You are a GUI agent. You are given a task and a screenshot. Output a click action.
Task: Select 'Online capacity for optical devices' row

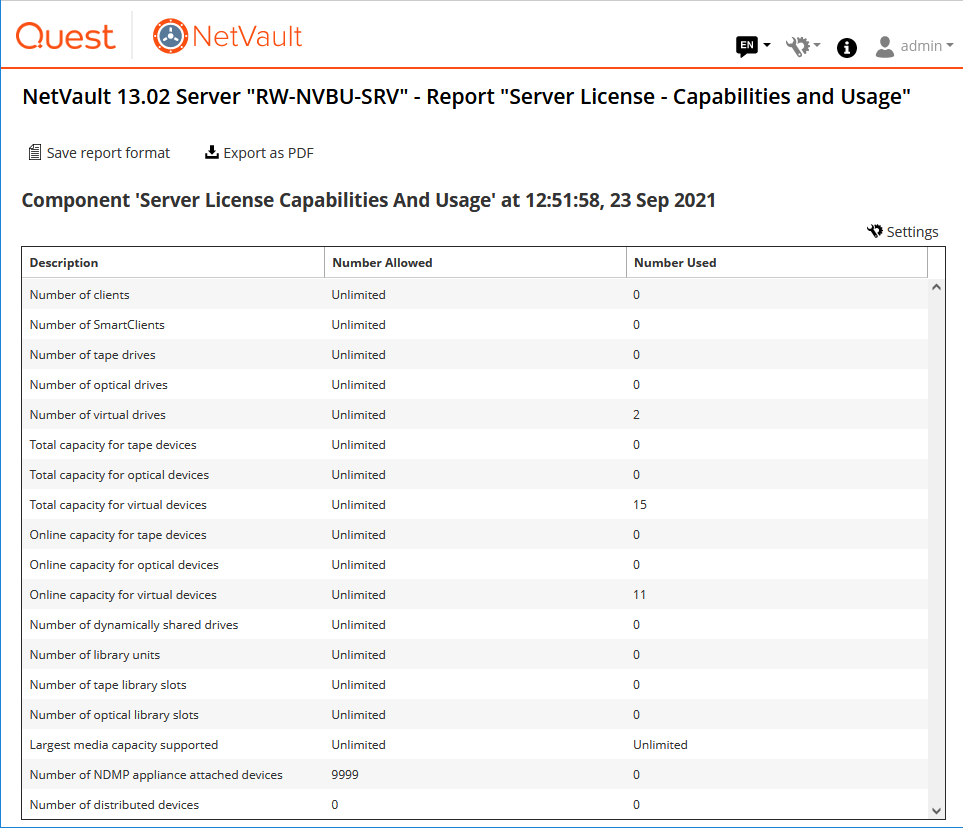coord(475,565)
